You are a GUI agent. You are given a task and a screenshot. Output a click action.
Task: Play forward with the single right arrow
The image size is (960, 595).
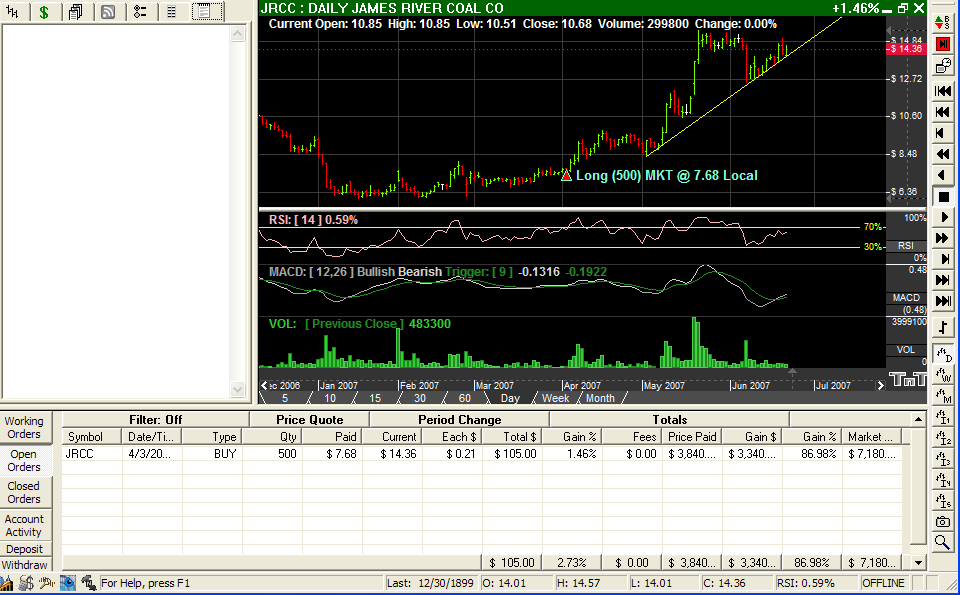click(943, 217)
